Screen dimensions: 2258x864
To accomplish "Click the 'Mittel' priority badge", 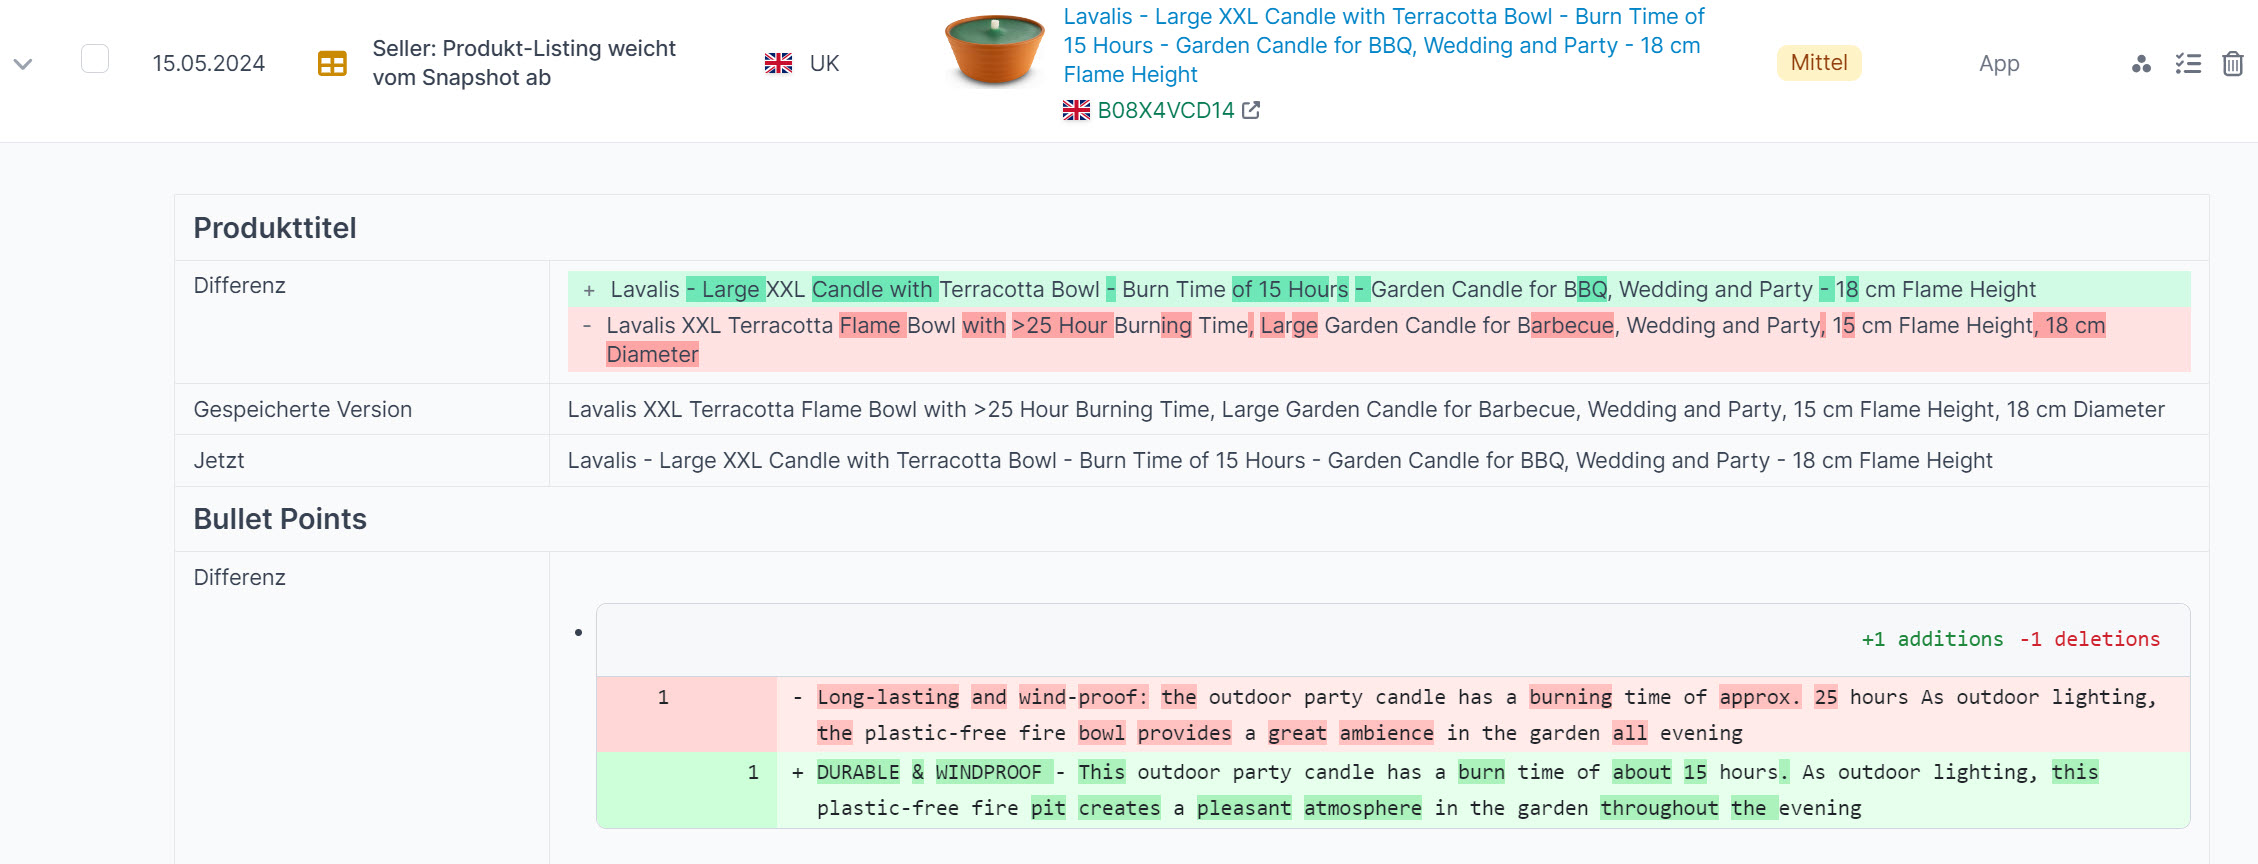I will point(1819,63).
